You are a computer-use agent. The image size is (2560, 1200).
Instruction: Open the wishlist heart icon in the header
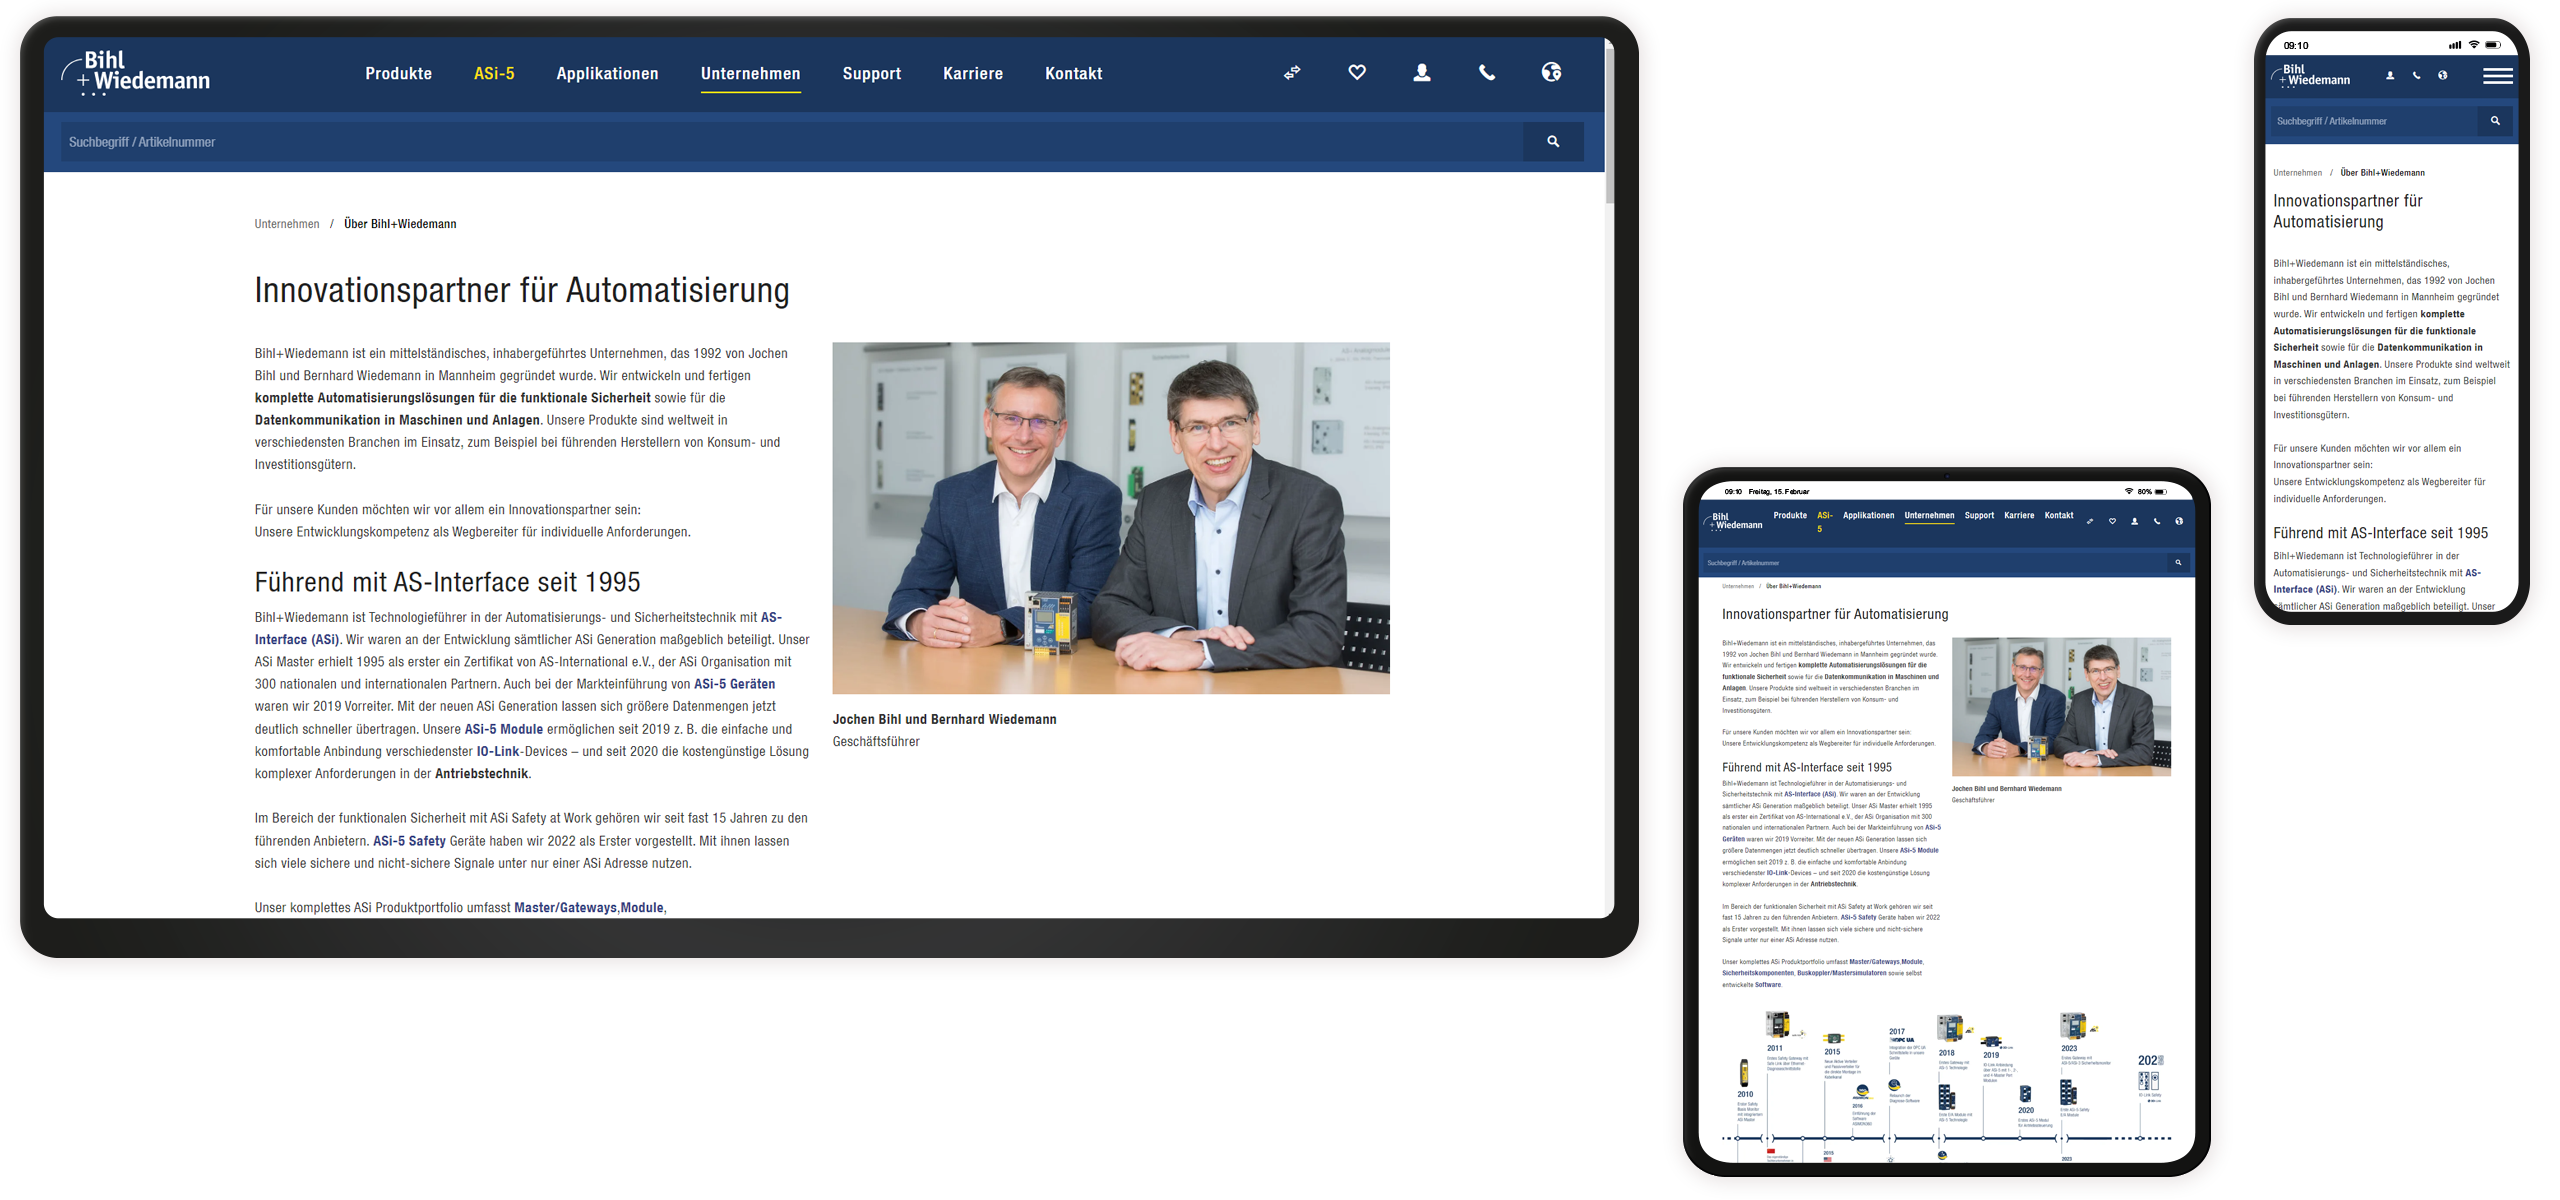point(1357,72)
